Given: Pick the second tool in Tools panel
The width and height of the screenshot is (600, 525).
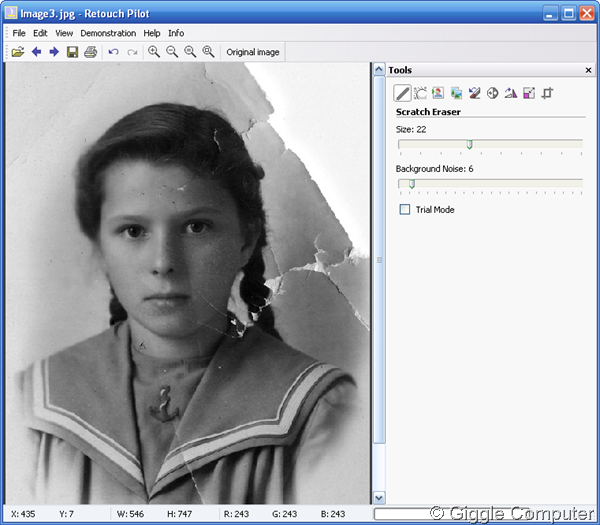Looking at the screenshot, I should click(x=420, y=93).
